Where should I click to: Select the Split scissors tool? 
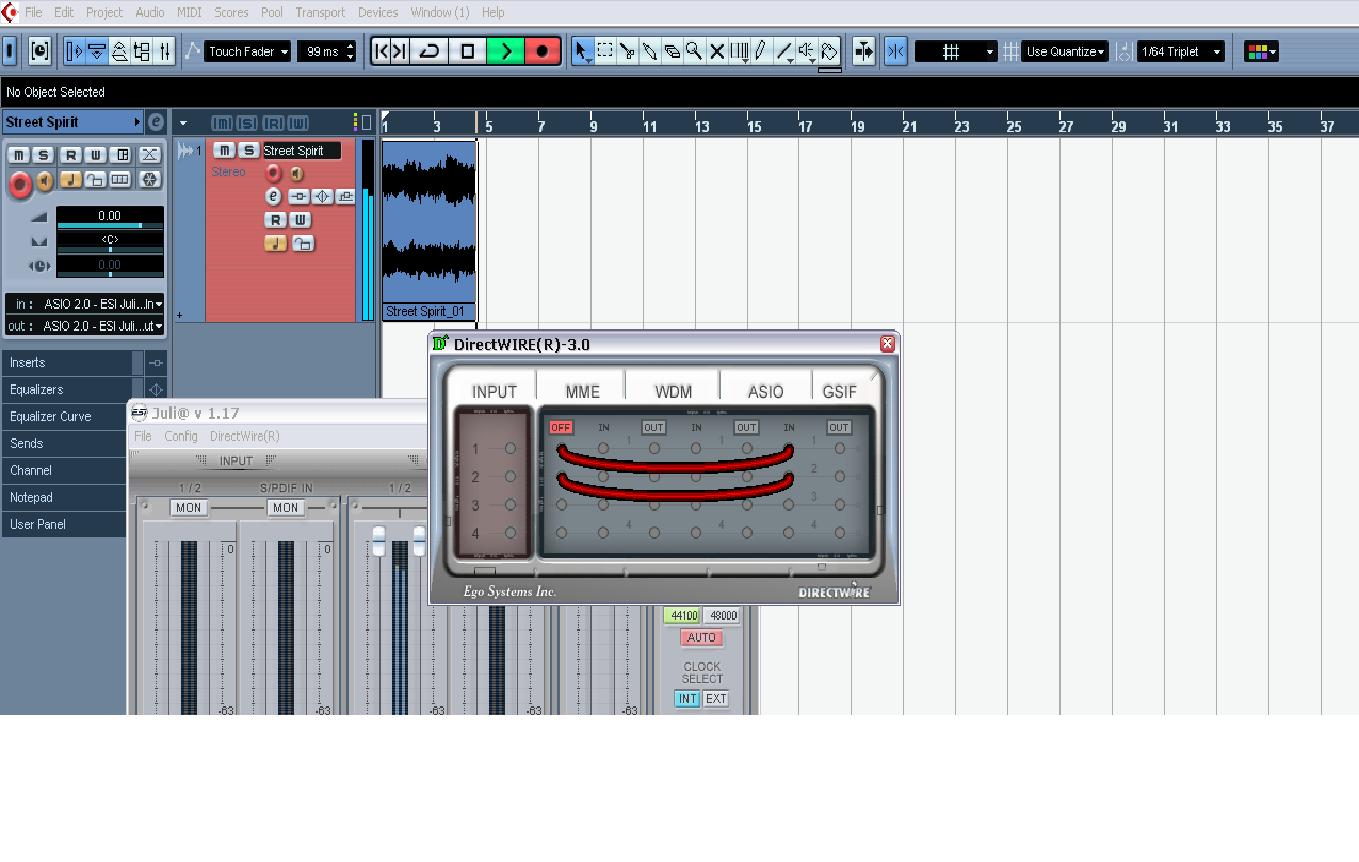pyautogui.click(x=627, y=51)
